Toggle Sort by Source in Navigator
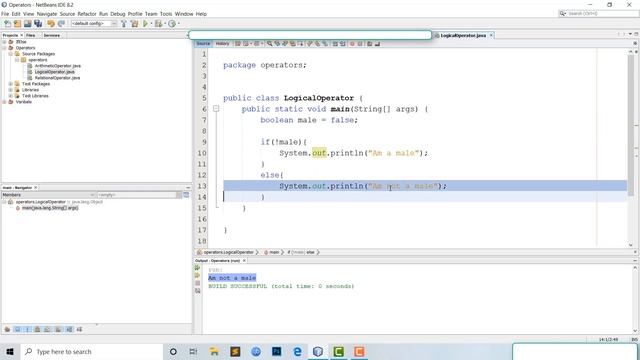640x360 pixels. pyautogui.click(x=79, y=329)
